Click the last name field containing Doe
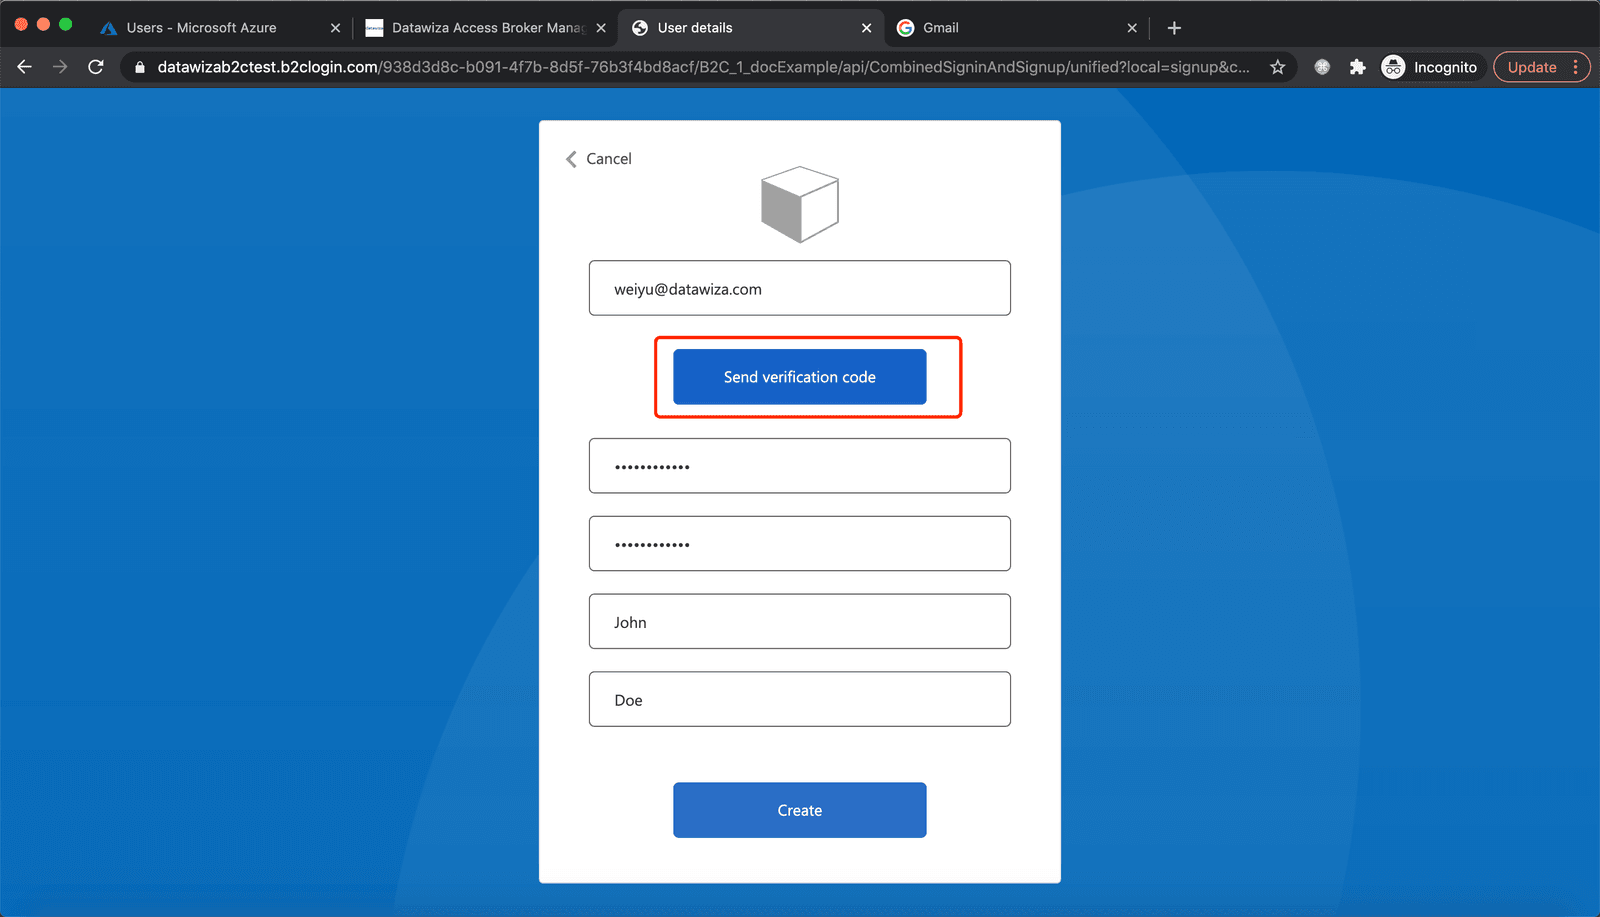The width and height of the screenshot is (1600, 917). click(800, 699)
